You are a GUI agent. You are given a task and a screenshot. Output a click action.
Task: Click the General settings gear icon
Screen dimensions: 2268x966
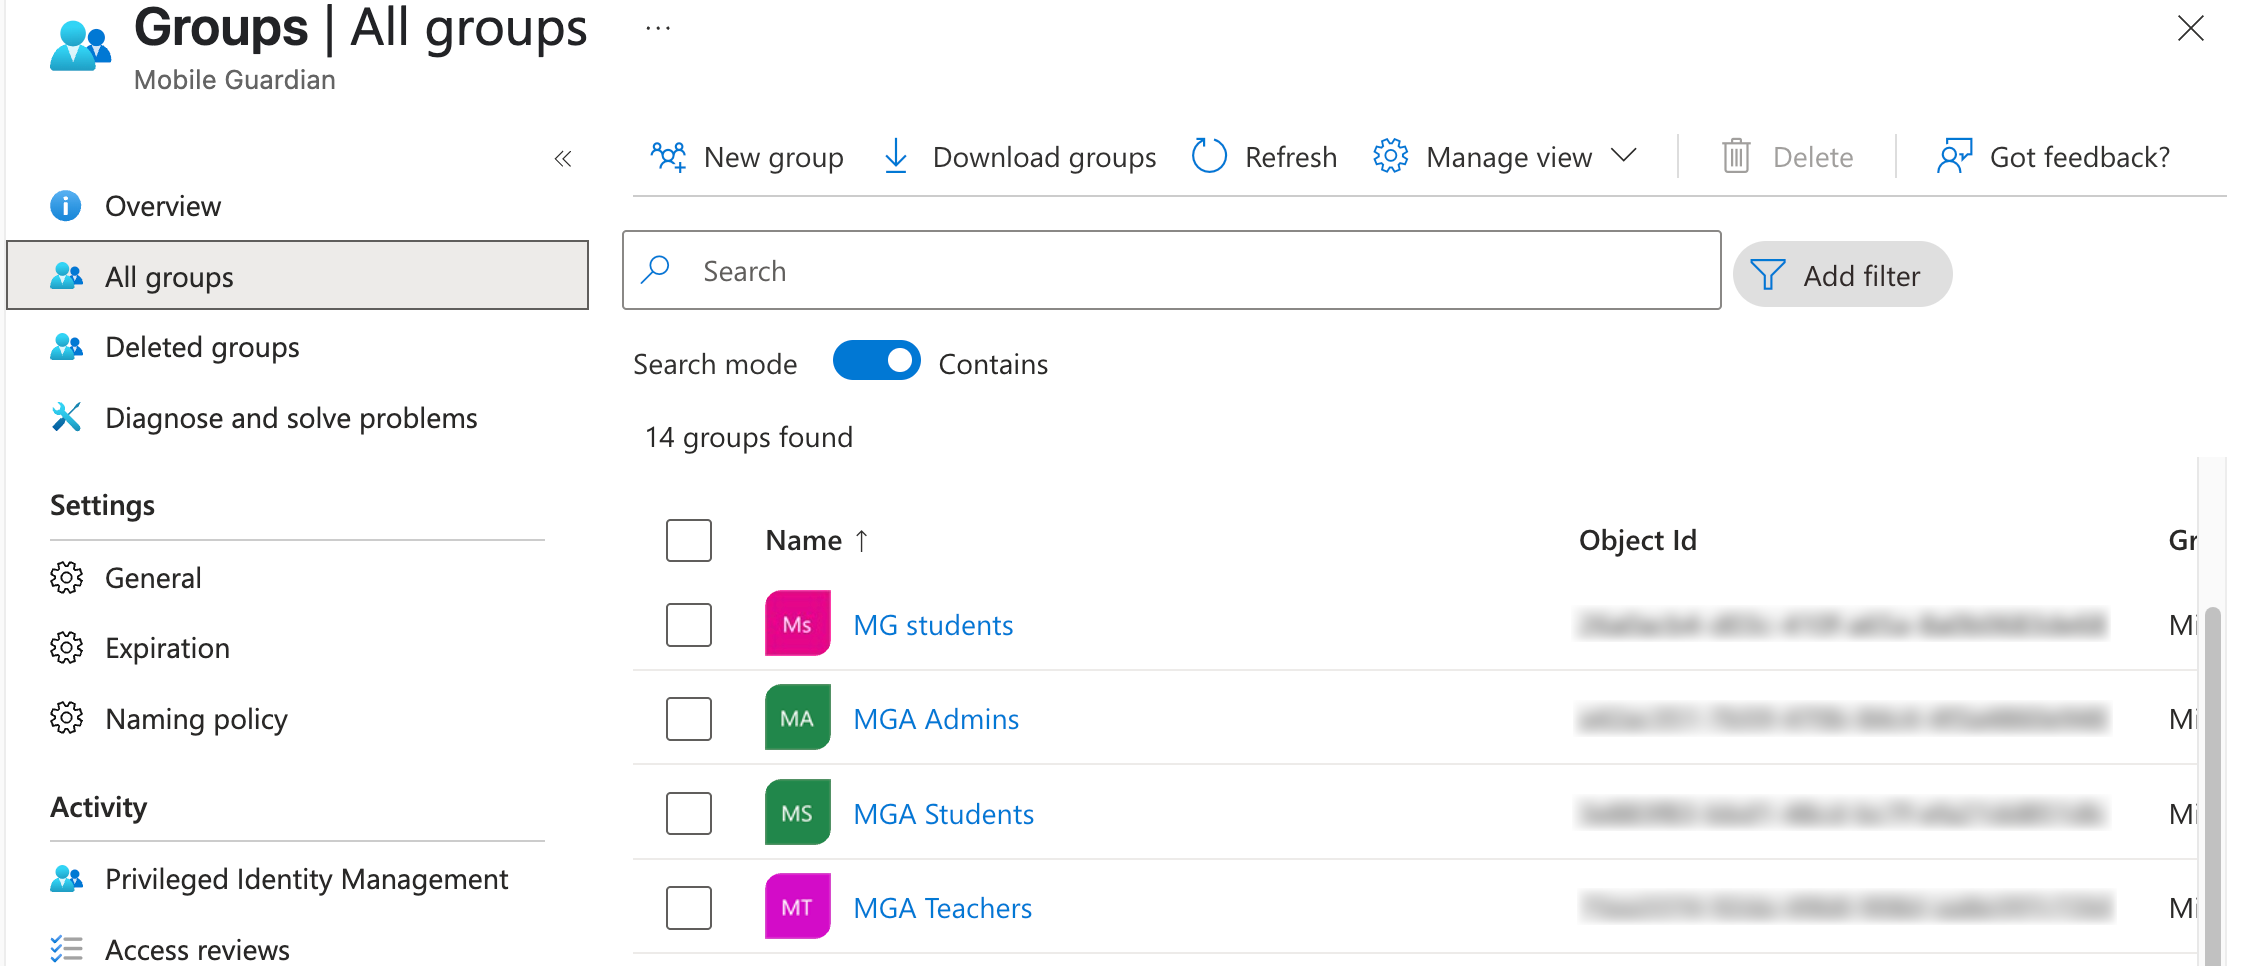[x=66, y=577]
